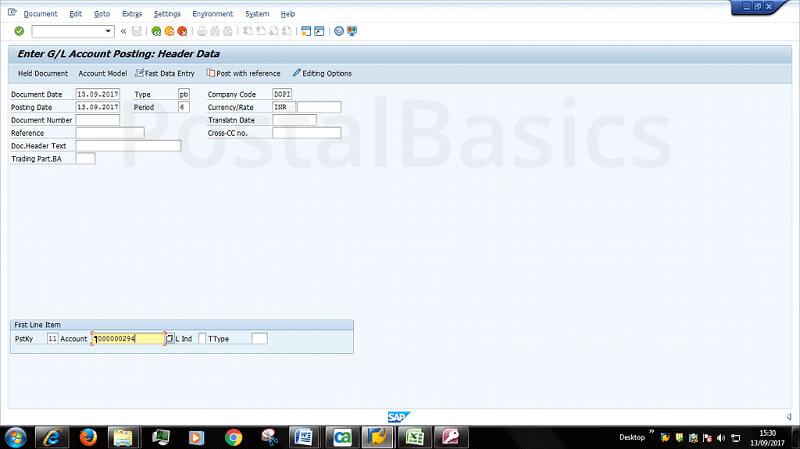Click the green Enter checkmark icon

(19, 31)
